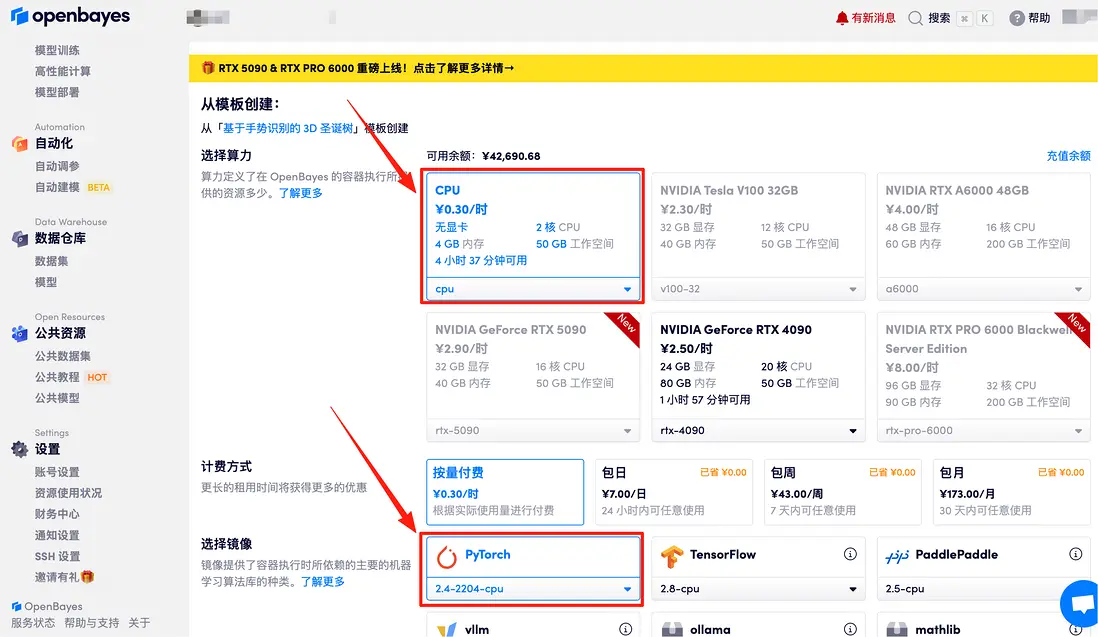
Task: Select NVIDIA RTX A6000 48GB compute card
Action: click(x=983, y=237)
